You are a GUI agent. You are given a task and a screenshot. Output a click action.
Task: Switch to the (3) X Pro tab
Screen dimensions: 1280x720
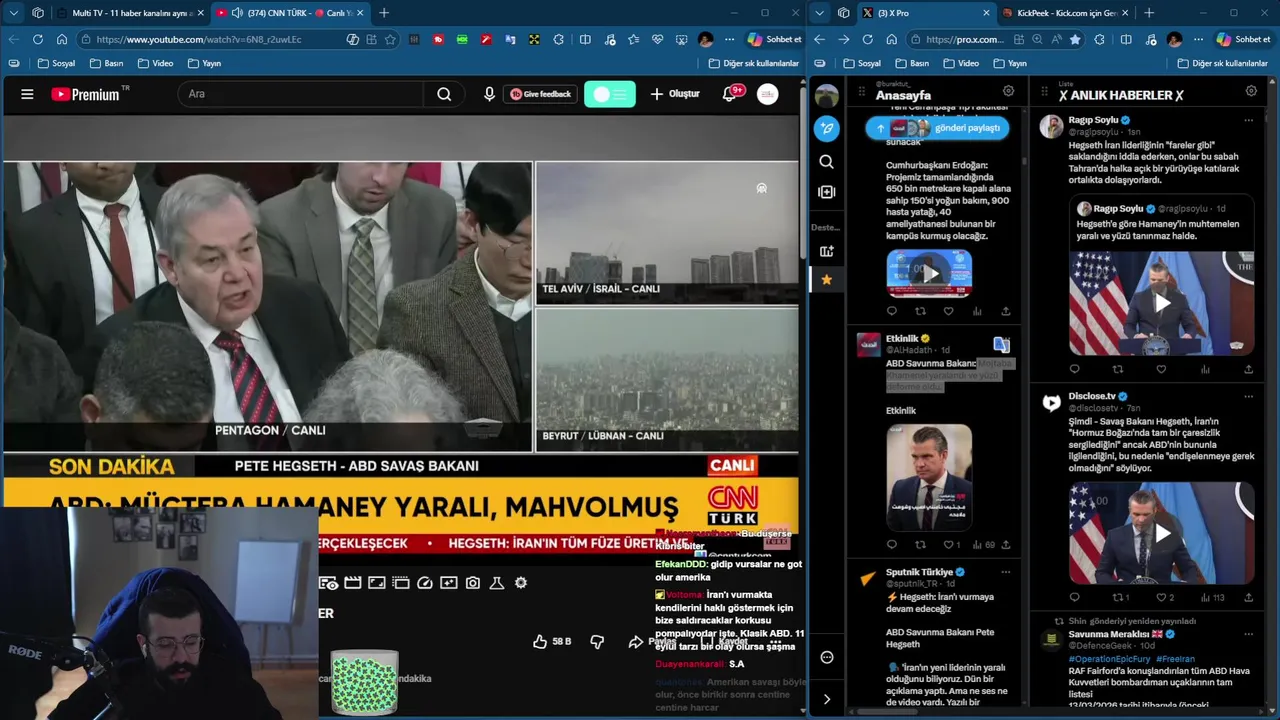tap(926, 13)
